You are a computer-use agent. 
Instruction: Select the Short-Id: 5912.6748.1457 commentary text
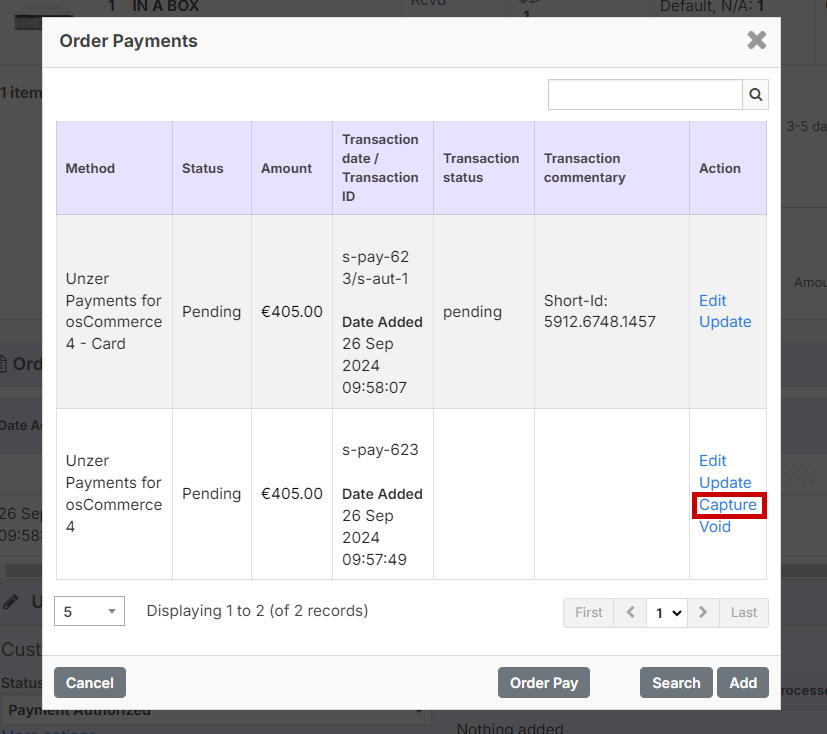[600, 311]
